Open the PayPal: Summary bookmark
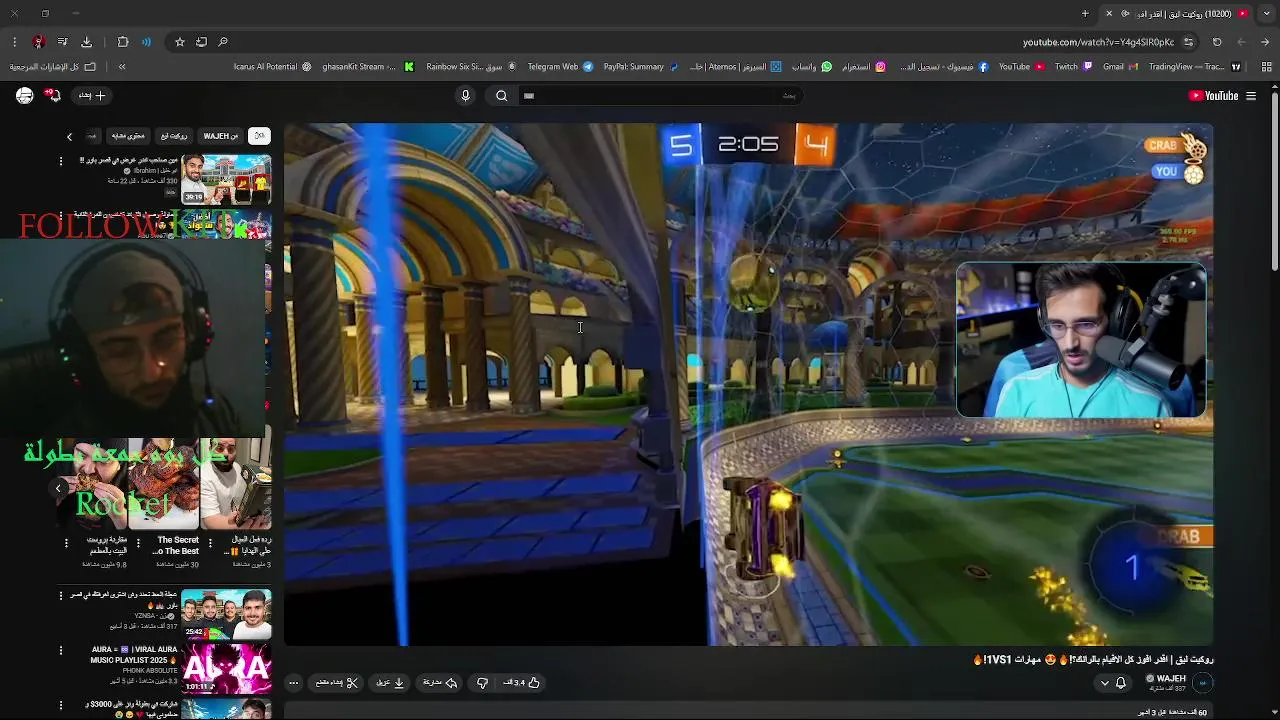Image resolution: width=1280 pixels, height=720 pixels. pos(640,67)
